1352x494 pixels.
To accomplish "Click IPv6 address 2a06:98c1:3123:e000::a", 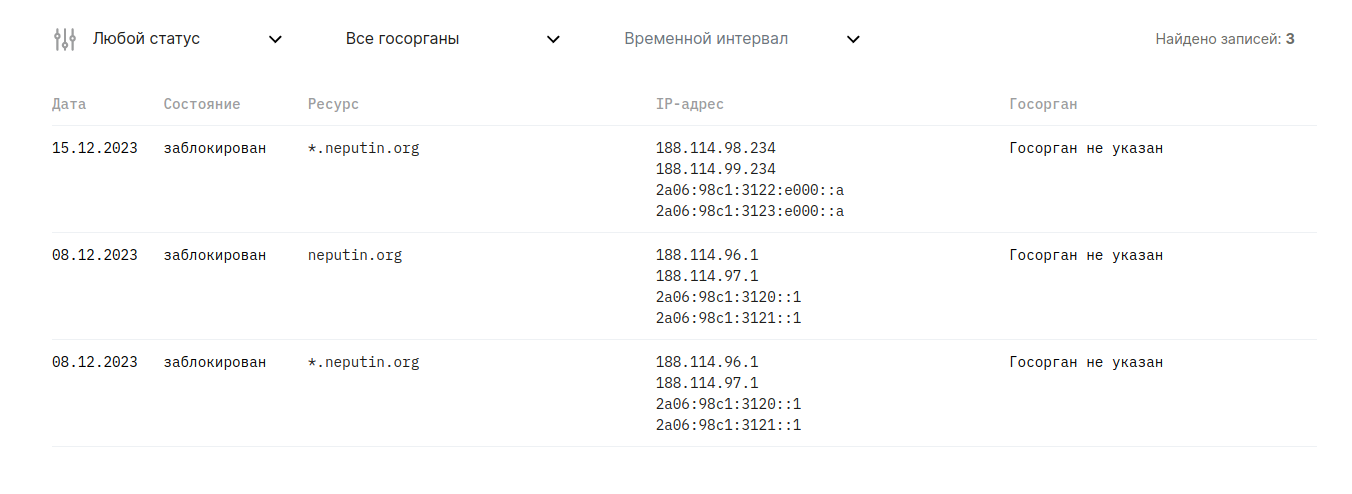I will pyautogui.click(x=750, y=212).
